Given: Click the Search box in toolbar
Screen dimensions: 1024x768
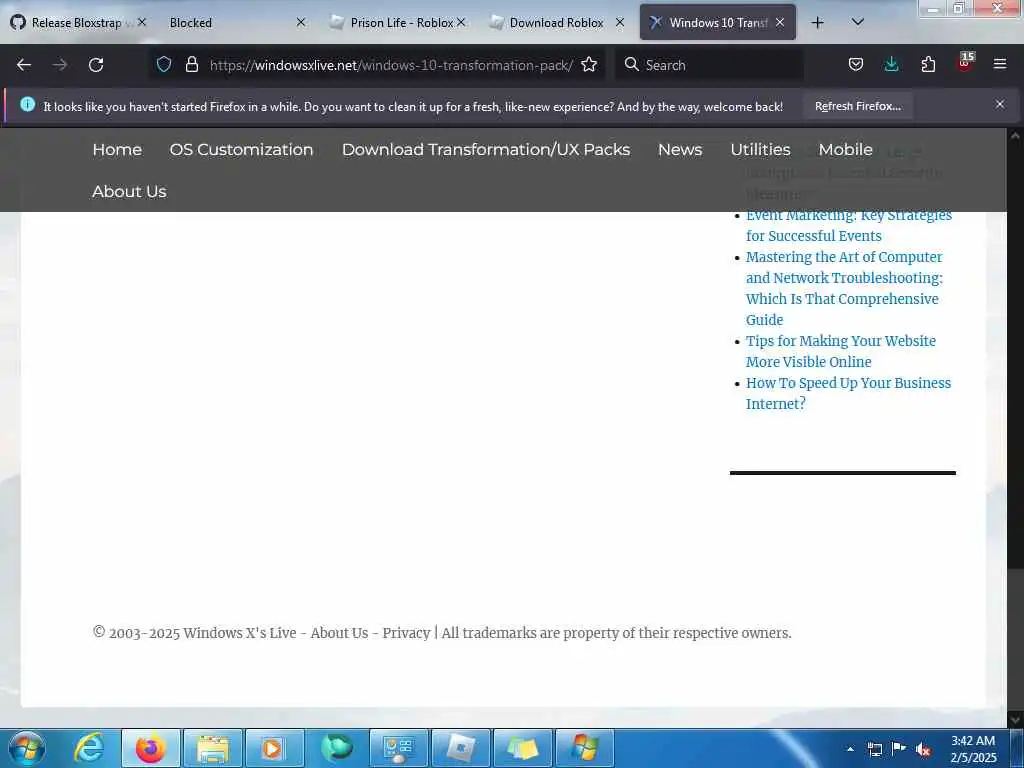Looking at the screenshot, I should pyautogui.click(x=709, y=65).
